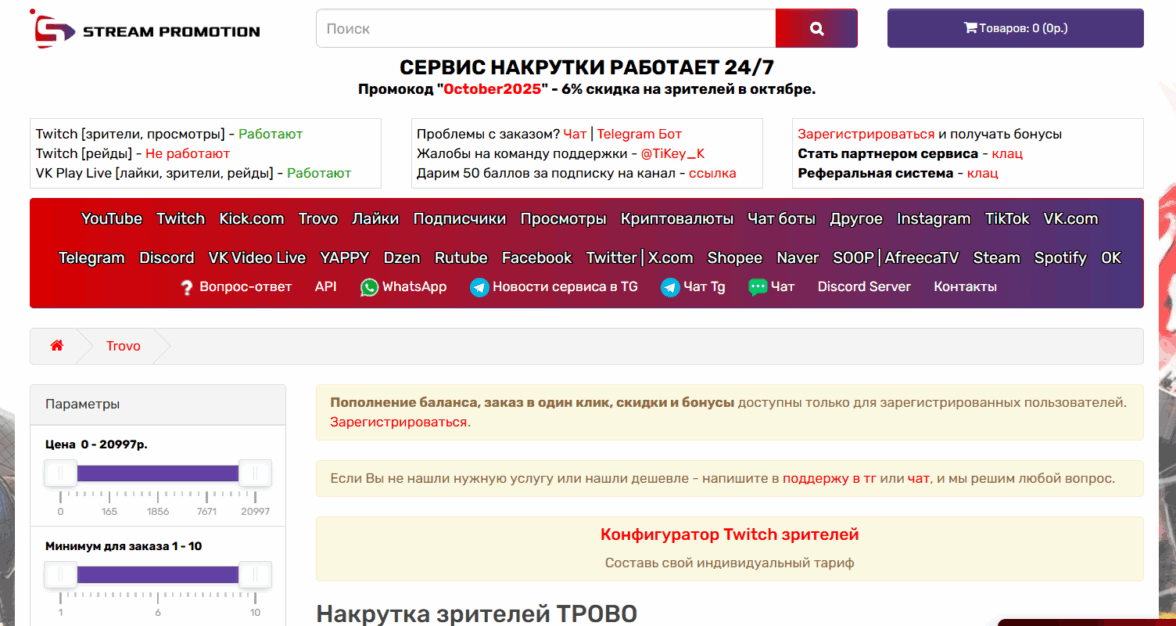Open Другое category
Viewport: 1176px width, 626px height.
[x=856, y=219]
